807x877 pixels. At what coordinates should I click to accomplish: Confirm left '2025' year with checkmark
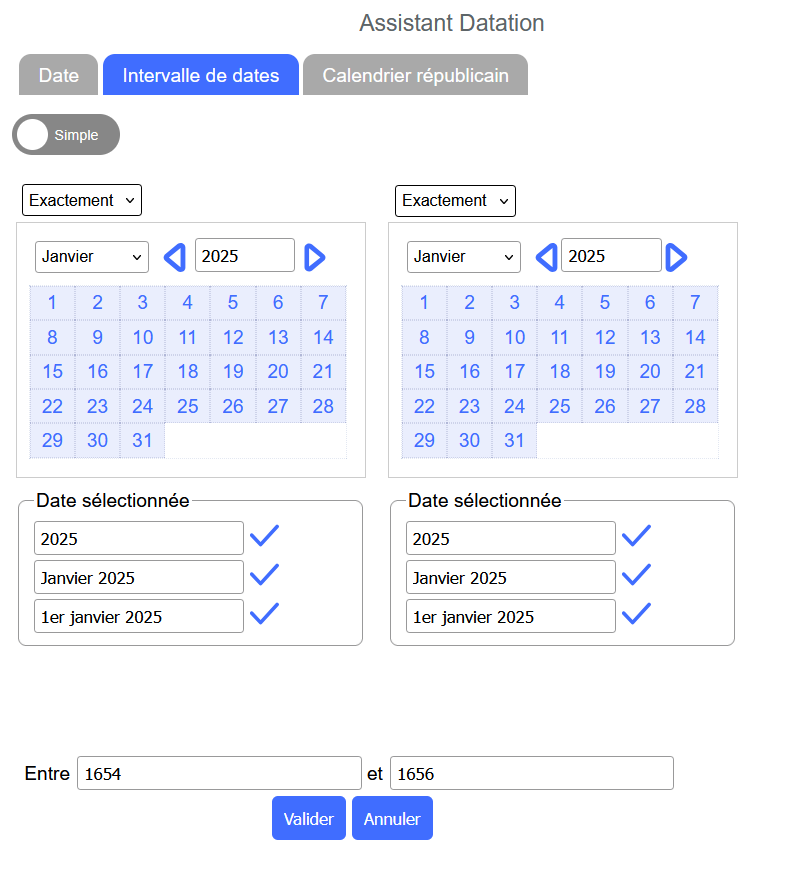[x=264, y=537]
